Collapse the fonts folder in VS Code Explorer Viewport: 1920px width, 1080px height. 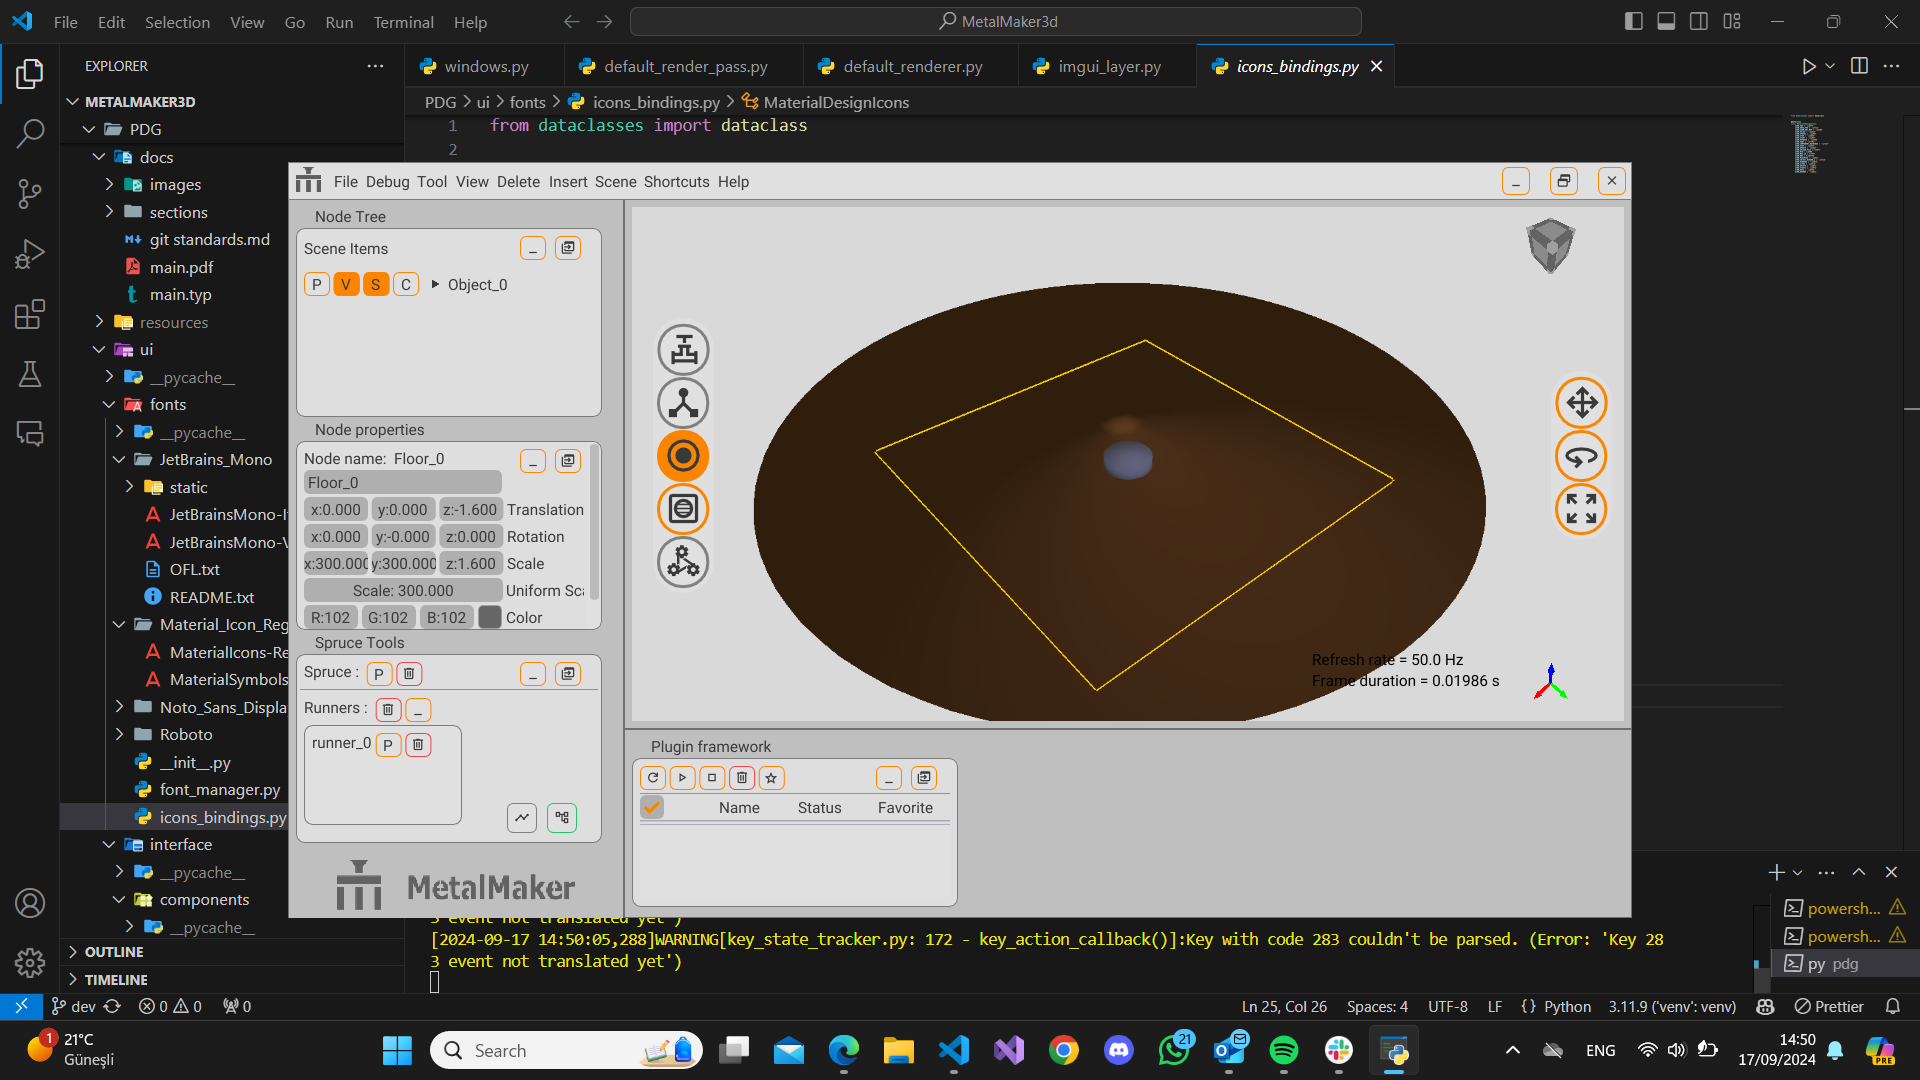109,405
